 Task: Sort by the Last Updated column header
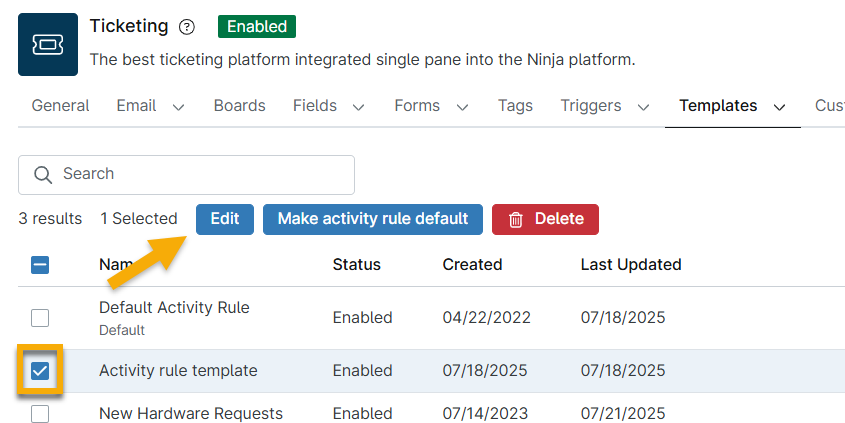630,265
